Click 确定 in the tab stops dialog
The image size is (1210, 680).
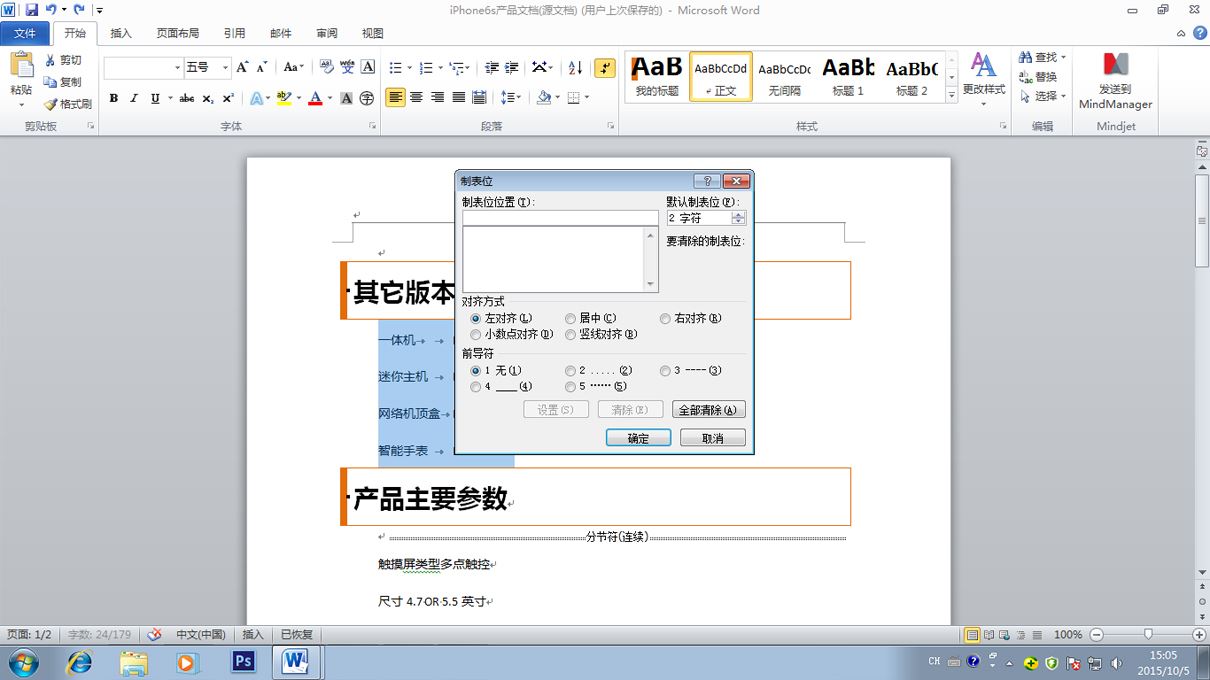638,438
